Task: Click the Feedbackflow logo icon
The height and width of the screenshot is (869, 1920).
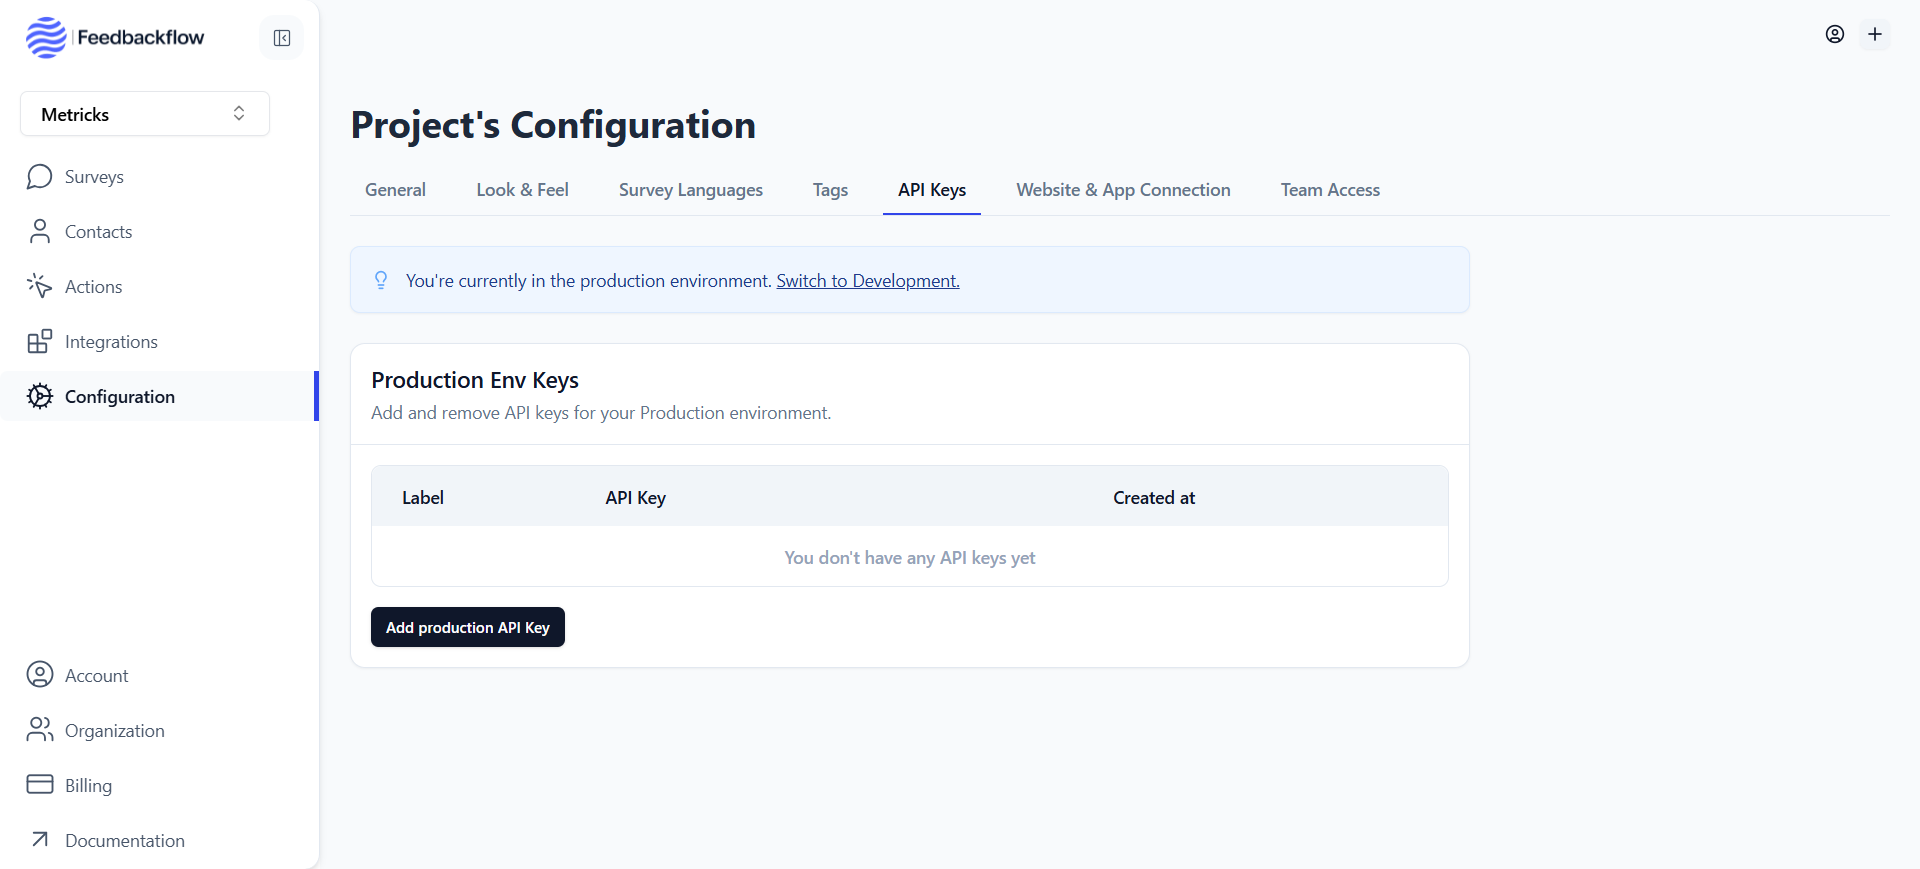Action: click(46, 38)
